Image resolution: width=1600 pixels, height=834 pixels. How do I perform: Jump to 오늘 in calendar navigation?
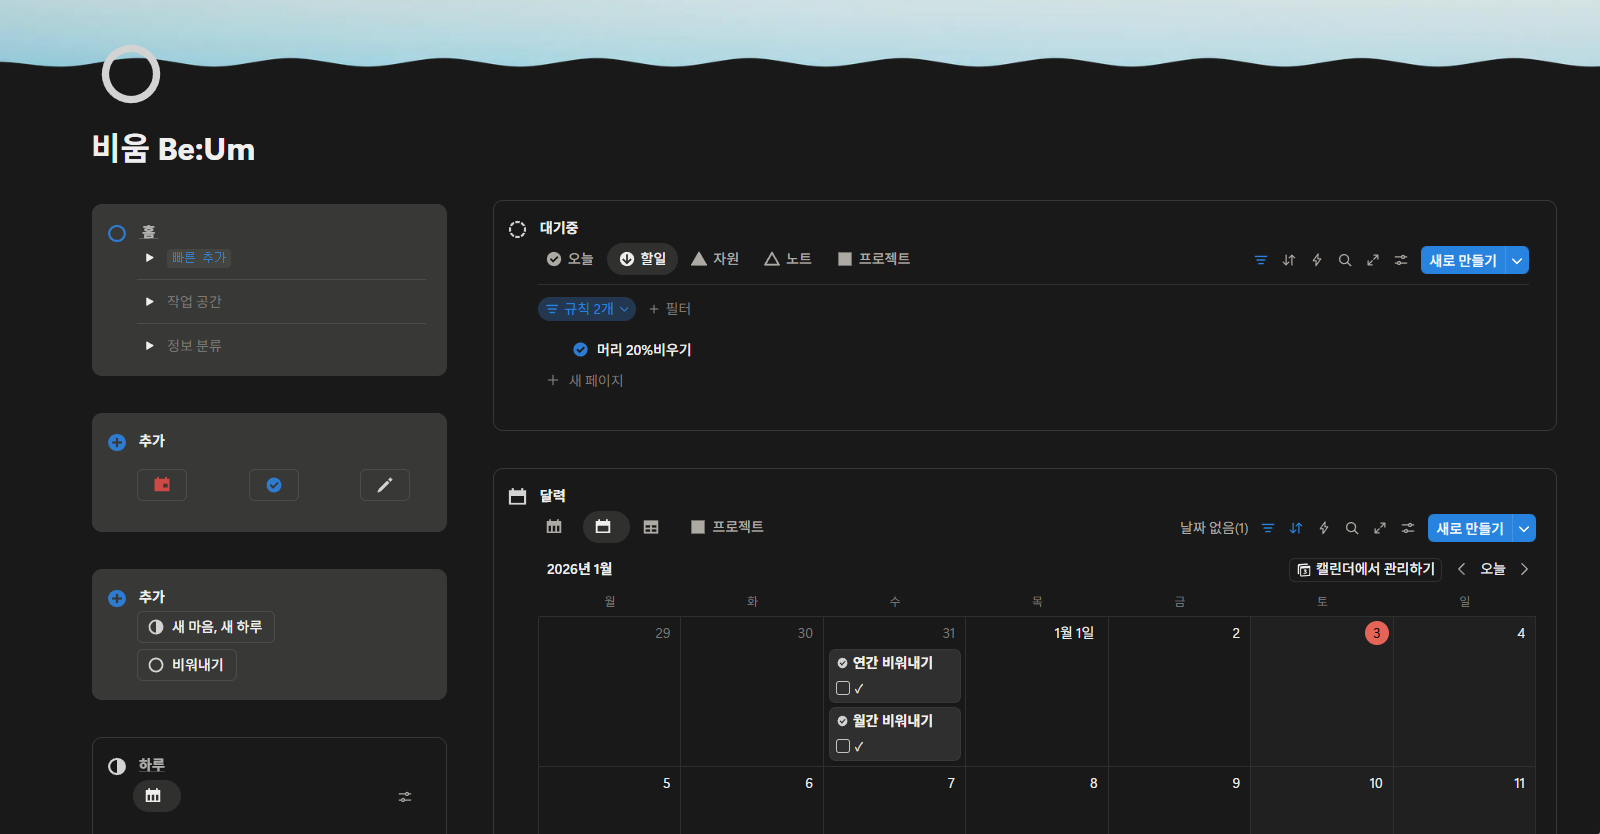point(1492,569)
